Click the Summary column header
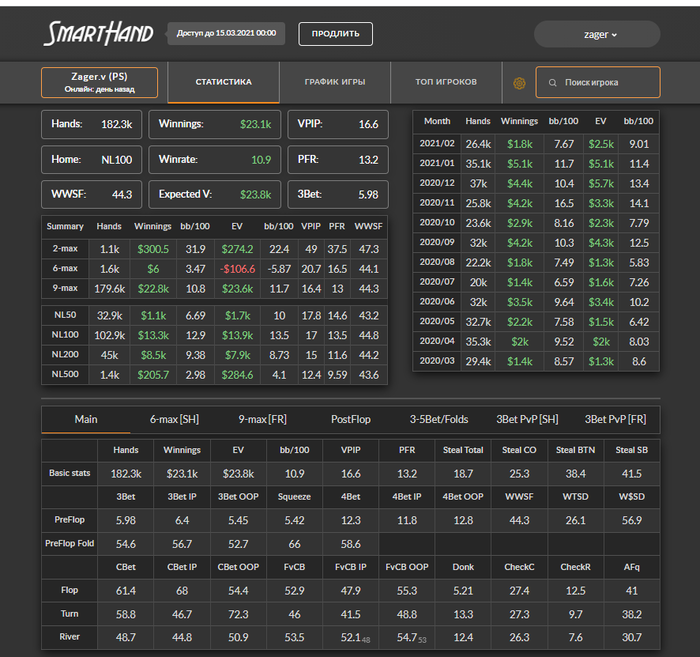Screen dimensions: 700x657 65,226
